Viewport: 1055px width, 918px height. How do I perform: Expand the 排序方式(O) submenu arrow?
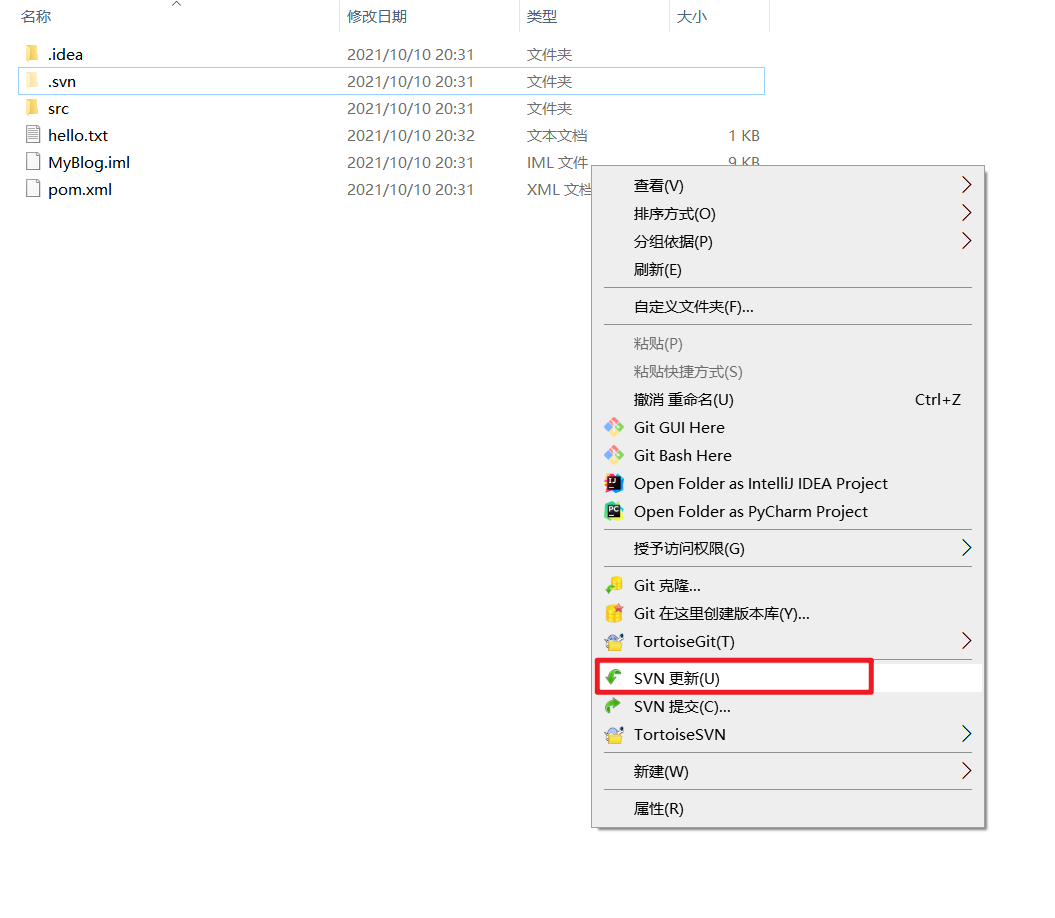coord(966,213)
